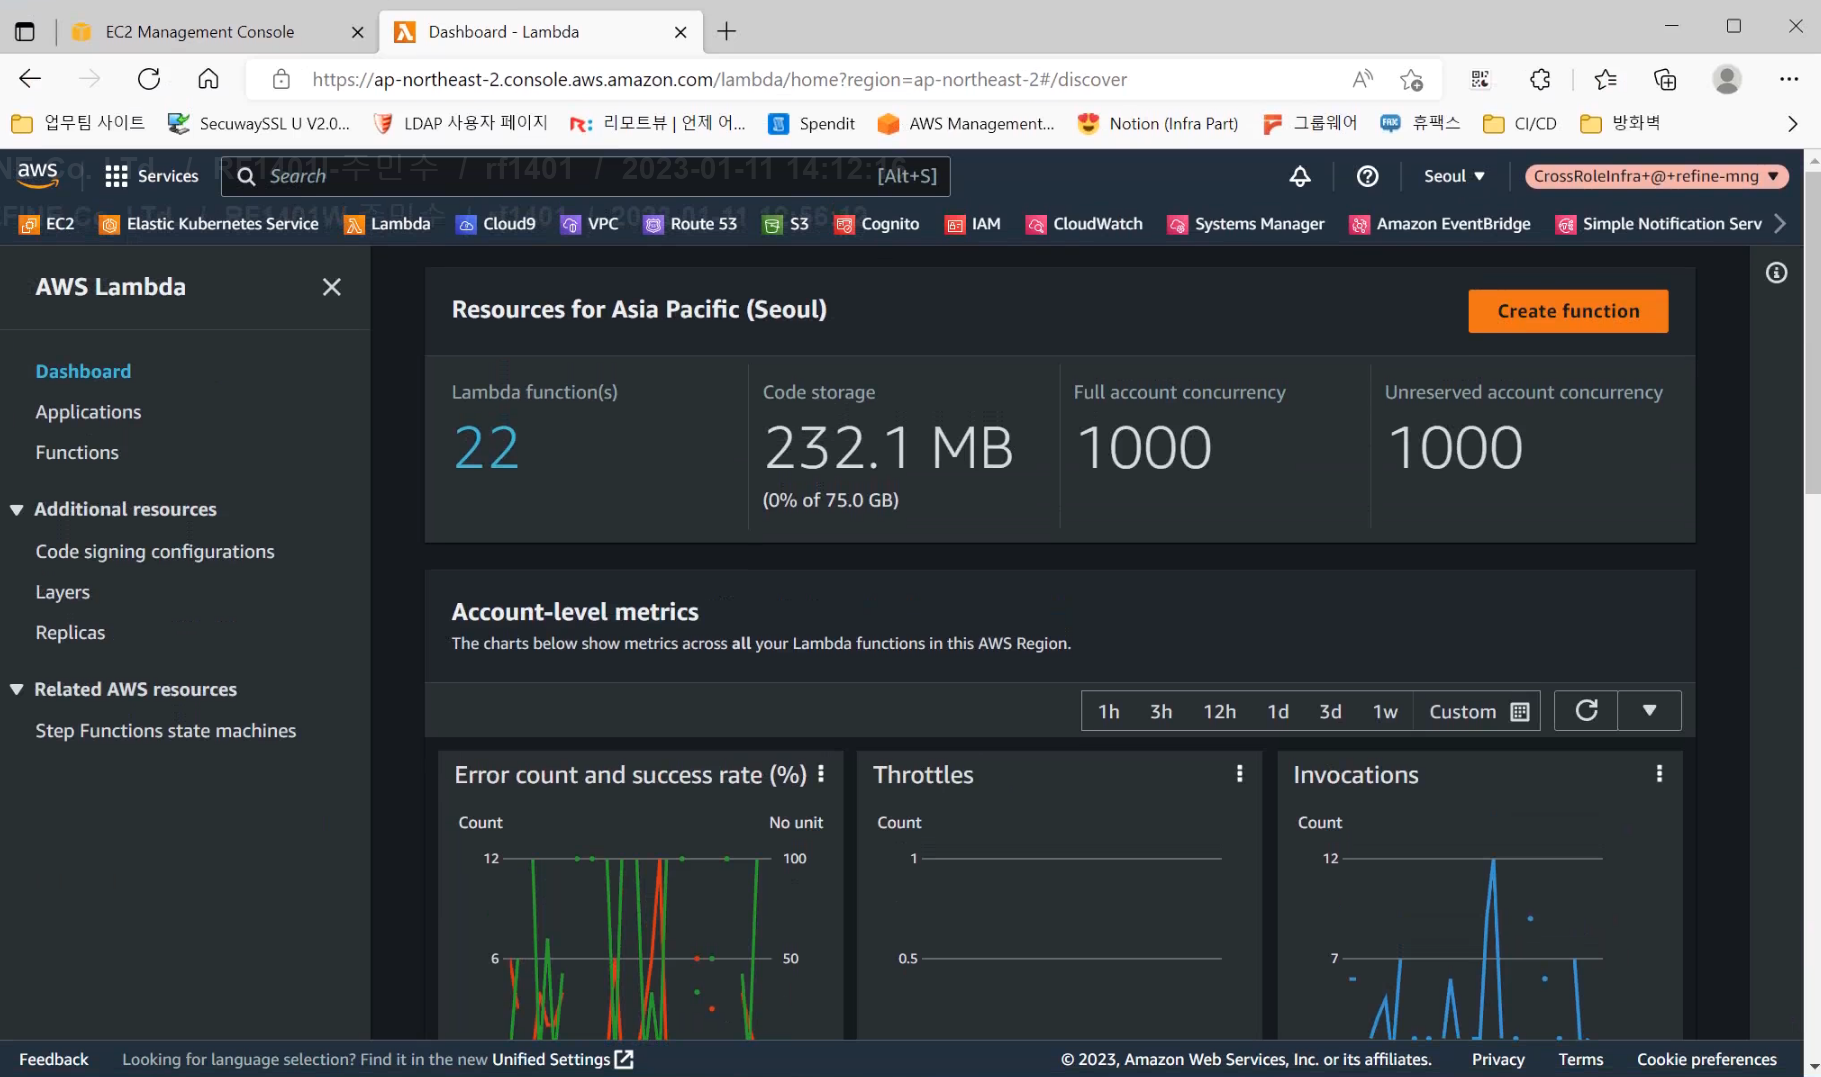This screenshot has width=1821, height=1077.
Task: Open Layers in sidebar
Action: [x=63, y=593]
